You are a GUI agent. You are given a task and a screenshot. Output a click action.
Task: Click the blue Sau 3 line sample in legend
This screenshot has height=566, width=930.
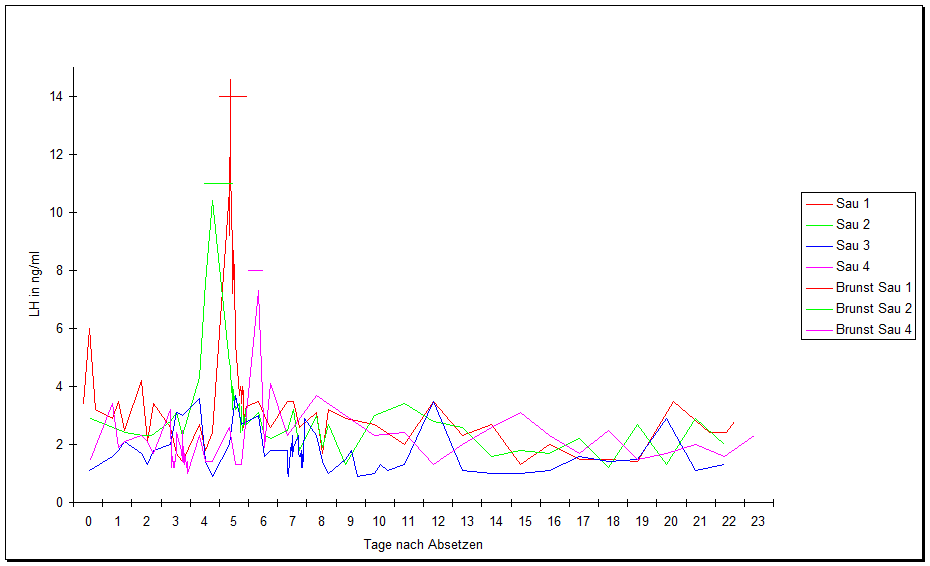click(x=819, y=246)
